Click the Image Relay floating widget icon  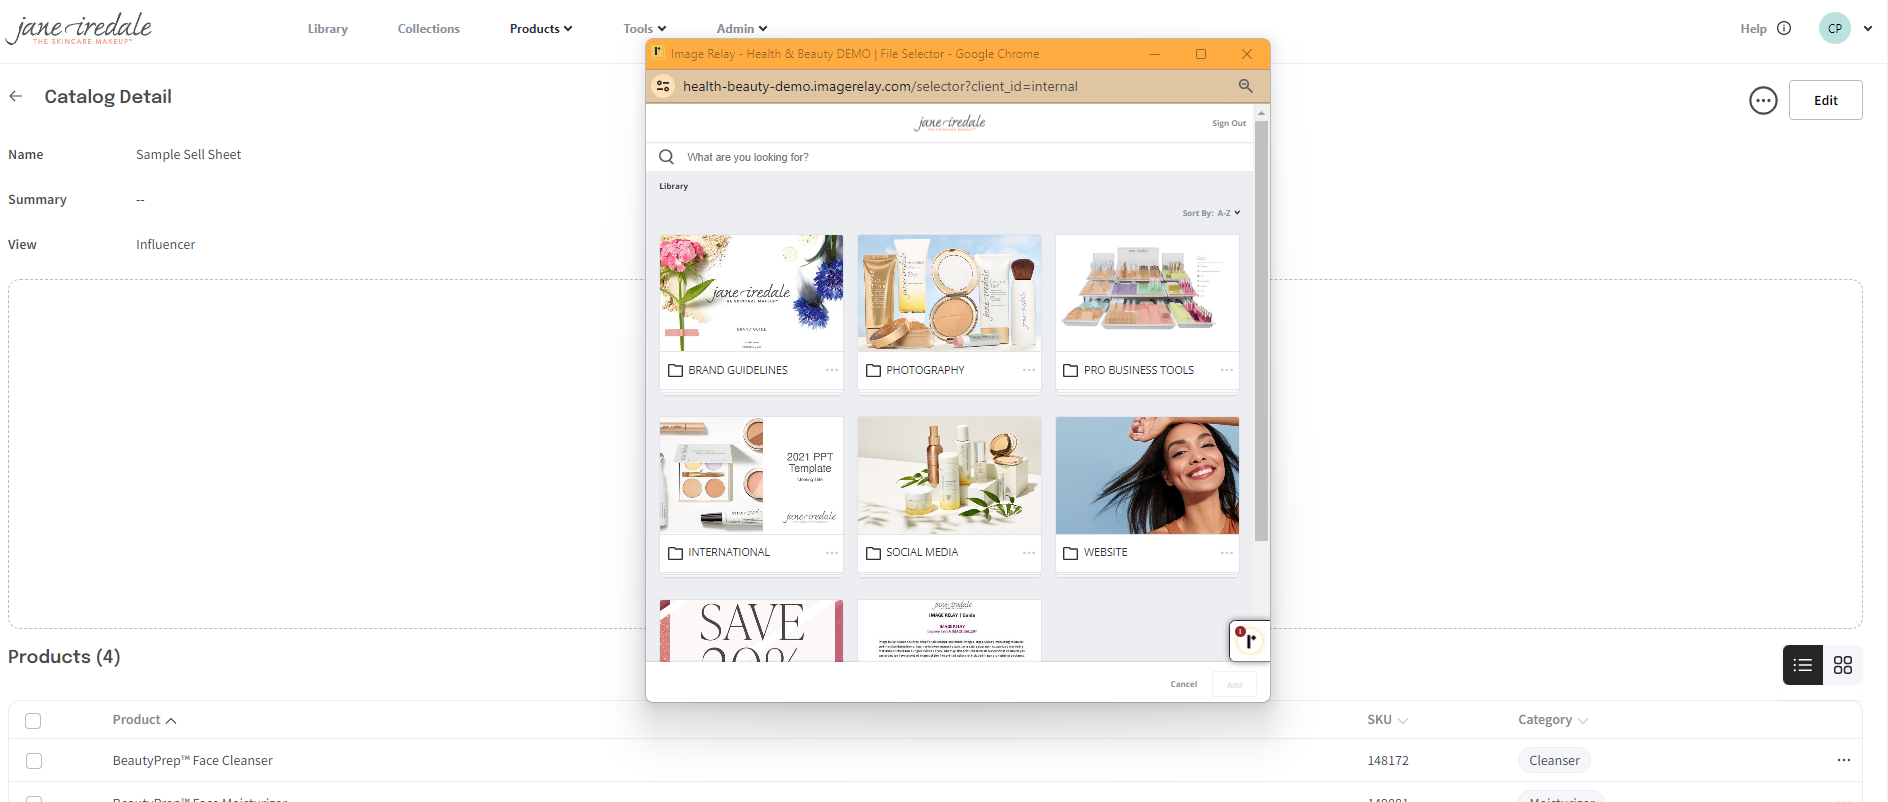pyautogui.click(x=1249, y=641)
